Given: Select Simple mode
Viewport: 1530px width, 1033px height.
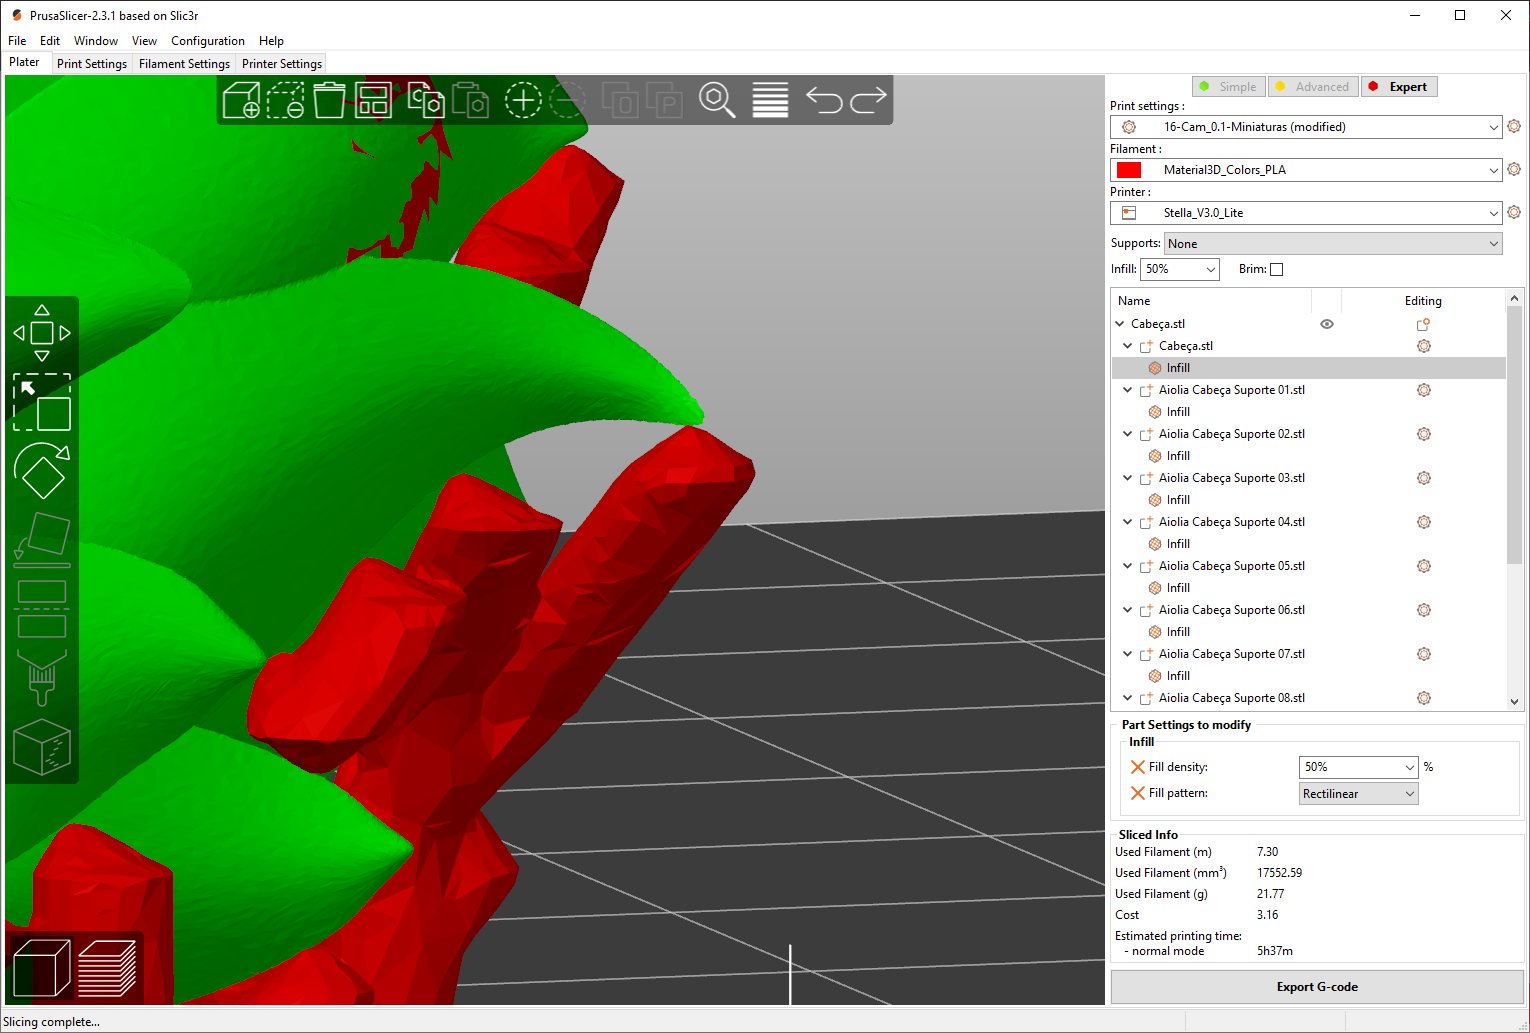Looking at the screenshot, I should (x=1229, y=87).
